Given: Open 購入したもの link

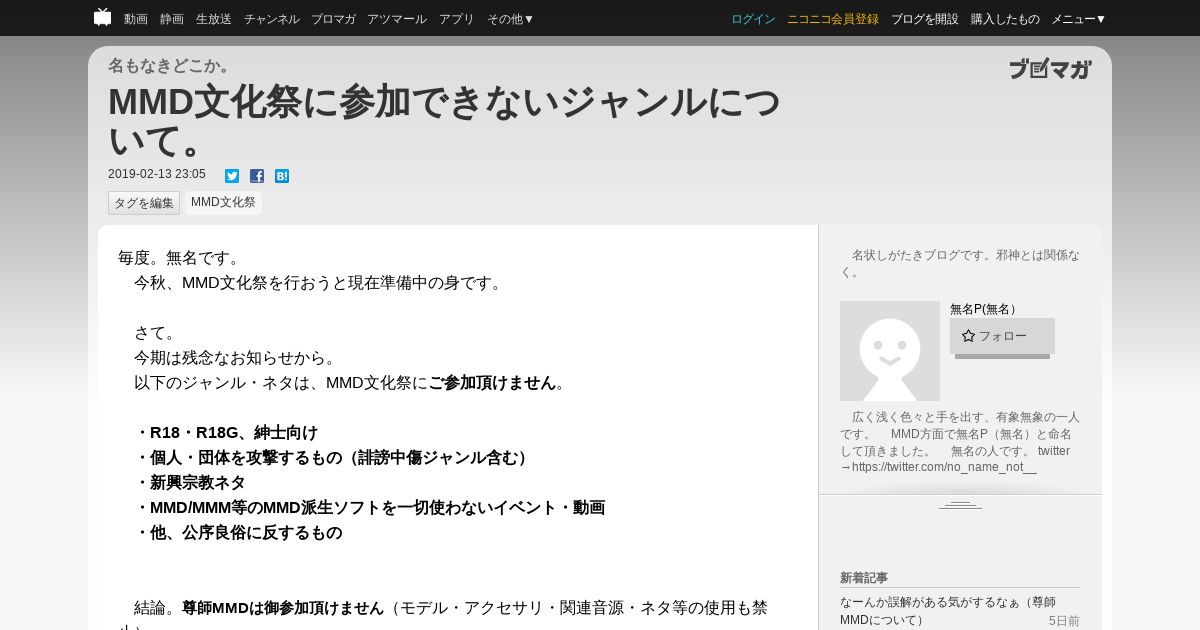Looking at the screenshot, I should 1005,19.
